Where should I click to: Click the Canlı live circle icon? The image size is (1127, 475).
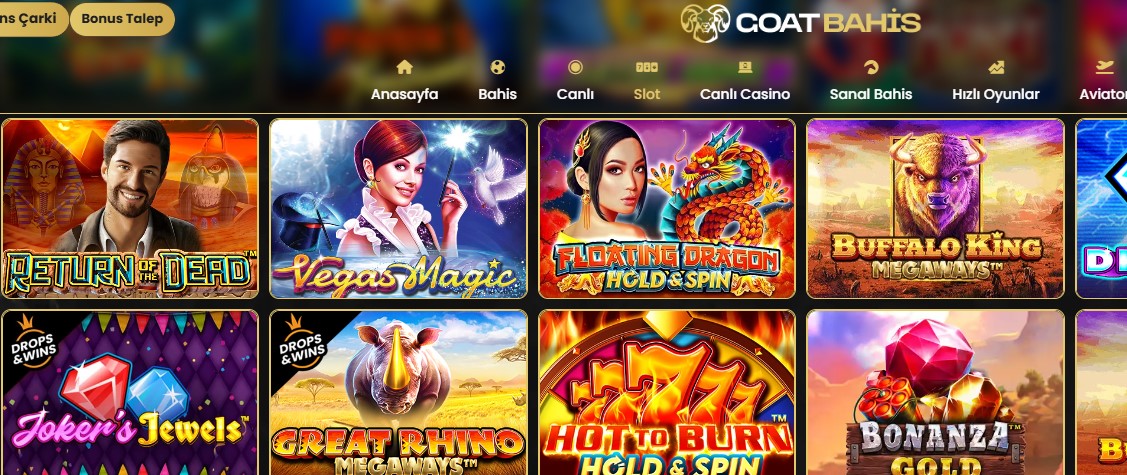tap(575, 68)
